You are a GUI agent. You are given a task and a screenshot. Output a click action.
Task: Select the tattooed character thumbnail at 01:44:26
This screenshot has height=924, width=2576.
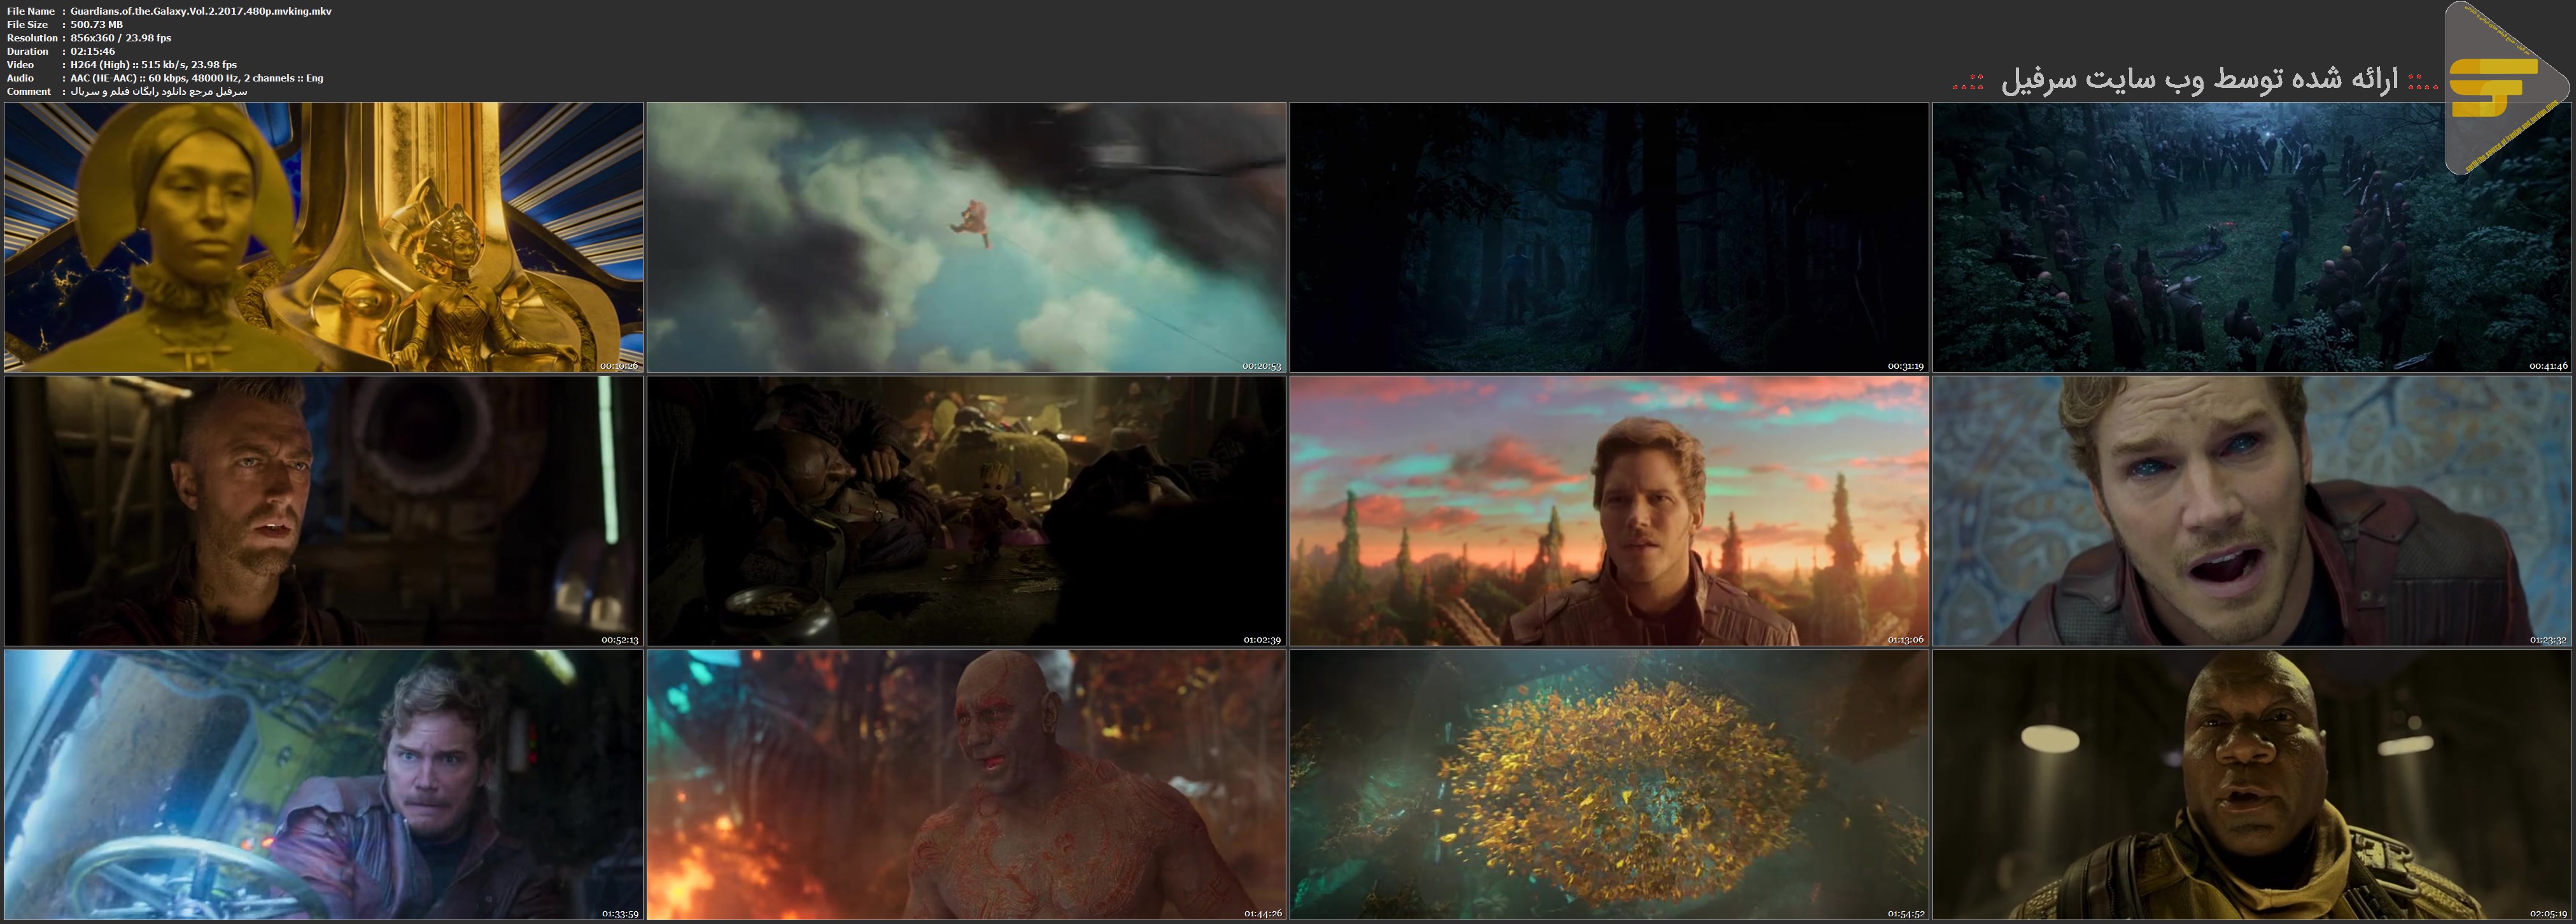tap(966, 785)
